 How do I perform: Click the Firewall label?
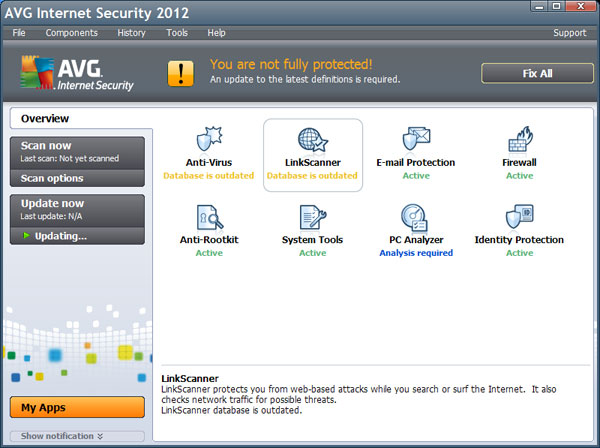[x=519, y=162]
